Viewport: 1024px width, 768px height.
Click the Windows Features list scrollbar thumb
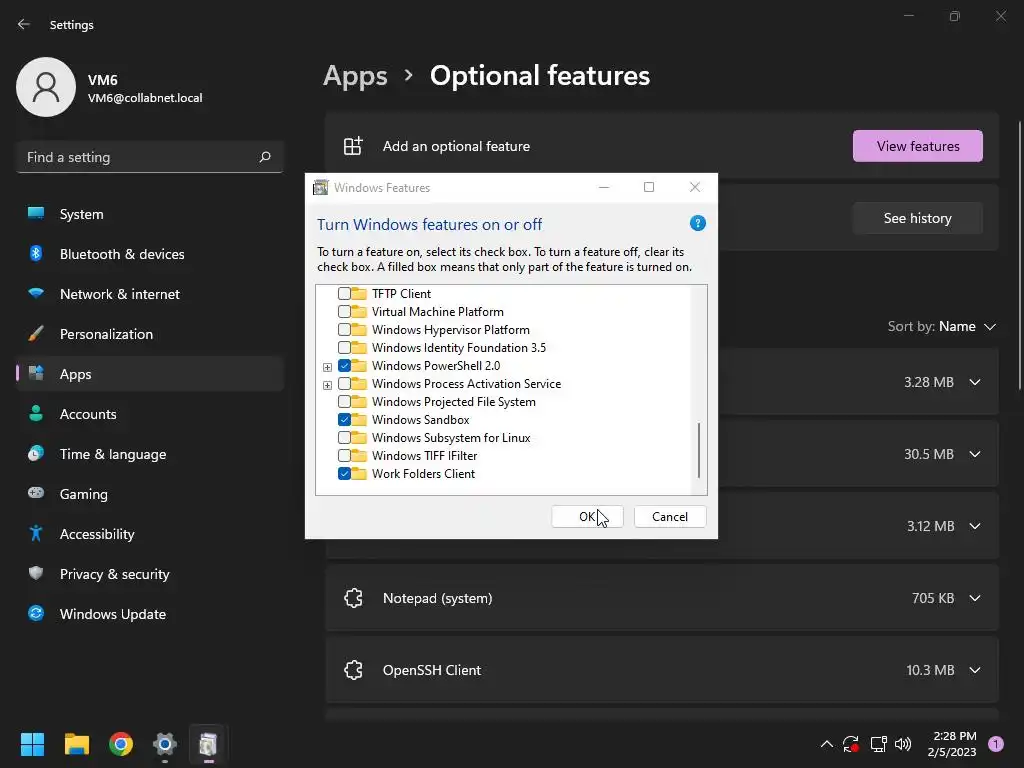(x=699, y=450)
